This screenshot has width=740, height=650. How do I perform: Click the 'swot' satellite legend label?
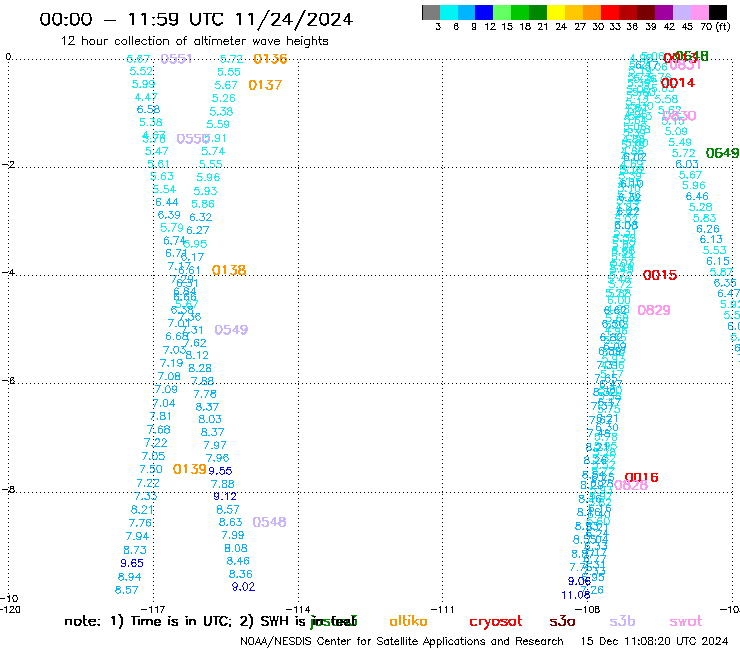click(x=686, y=622)
